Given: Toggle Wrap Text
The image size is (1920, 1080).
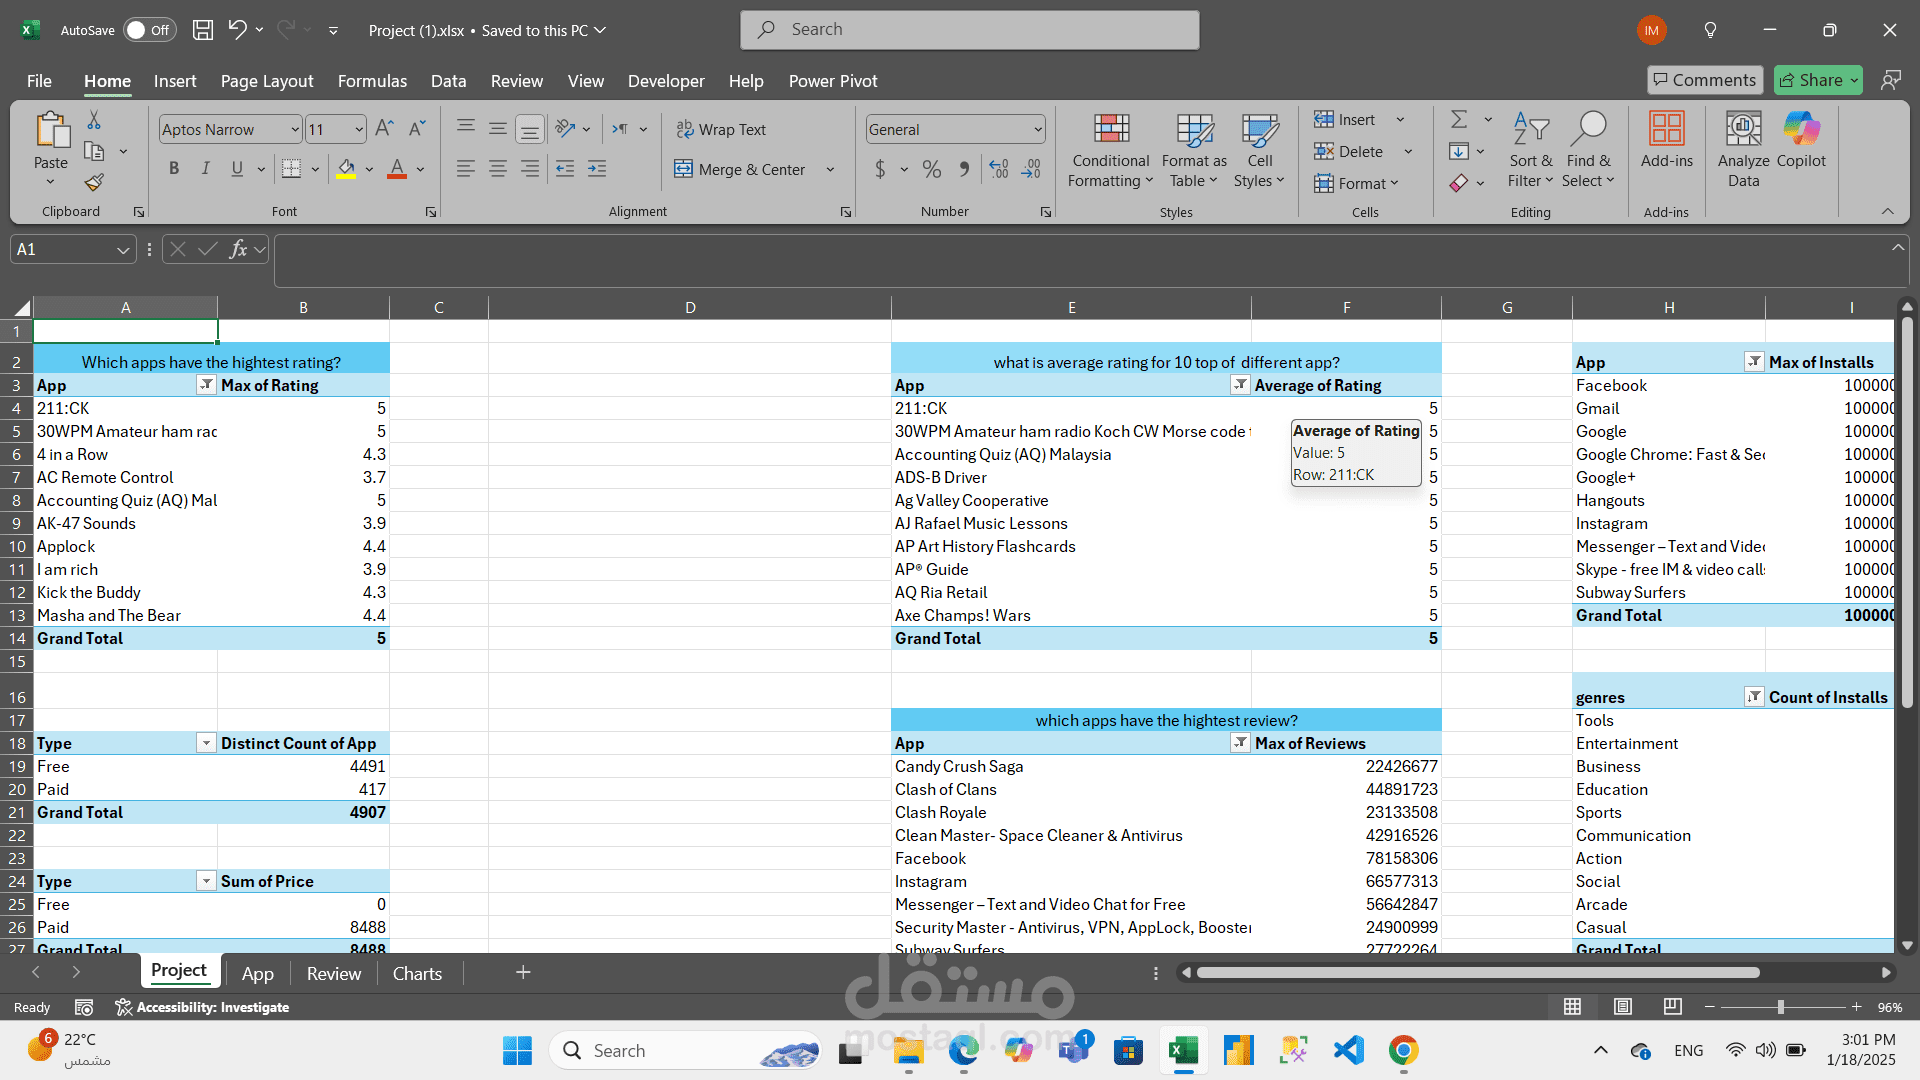Looking at the screenshot, I should (x=721, y=129).
